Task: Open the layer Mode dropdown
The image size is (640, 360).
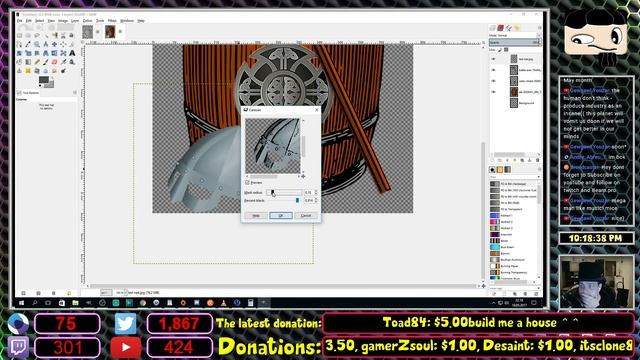Action: (x=514, y=36)
